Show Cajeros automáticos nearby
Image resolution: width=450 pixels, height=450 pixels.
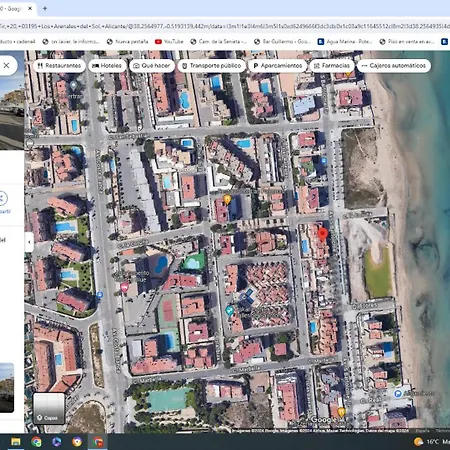tap(394, 66)
